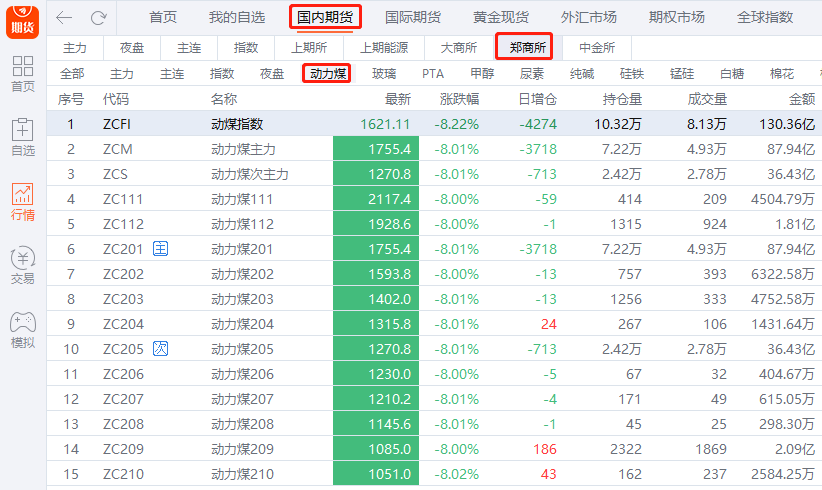Viewport: 822px width, 490px height.
Task: Choose the 甲醇 product filter
Action: pos(482,74)
